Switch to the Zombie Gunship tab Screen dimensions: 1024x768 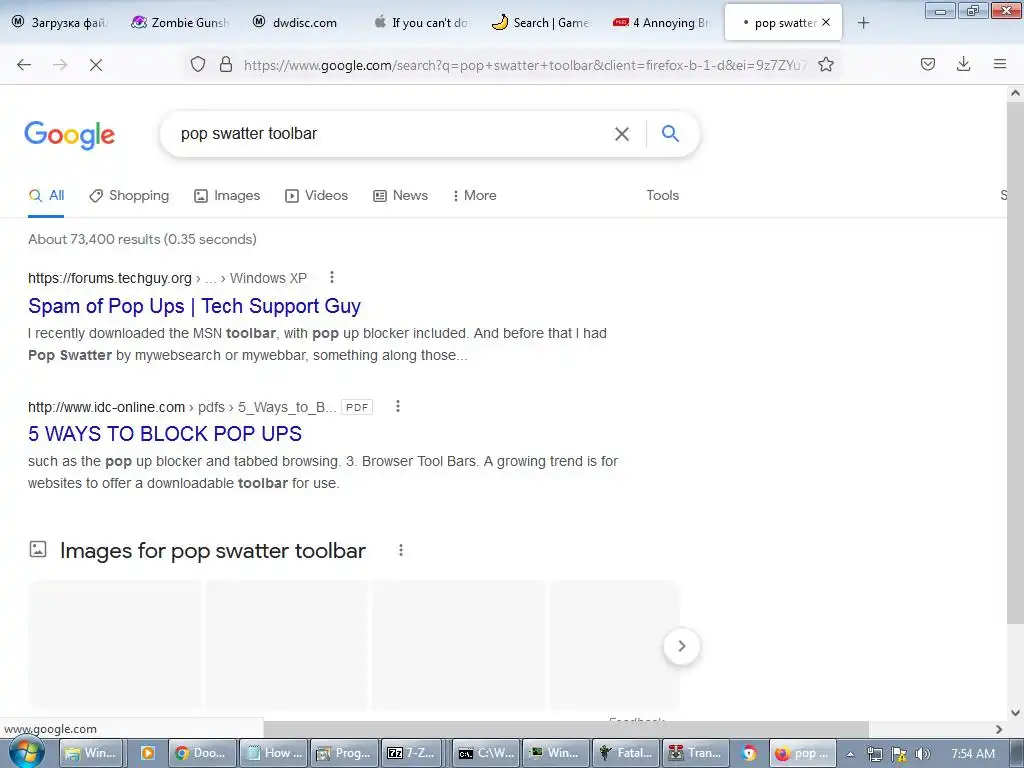pos(180,23)
